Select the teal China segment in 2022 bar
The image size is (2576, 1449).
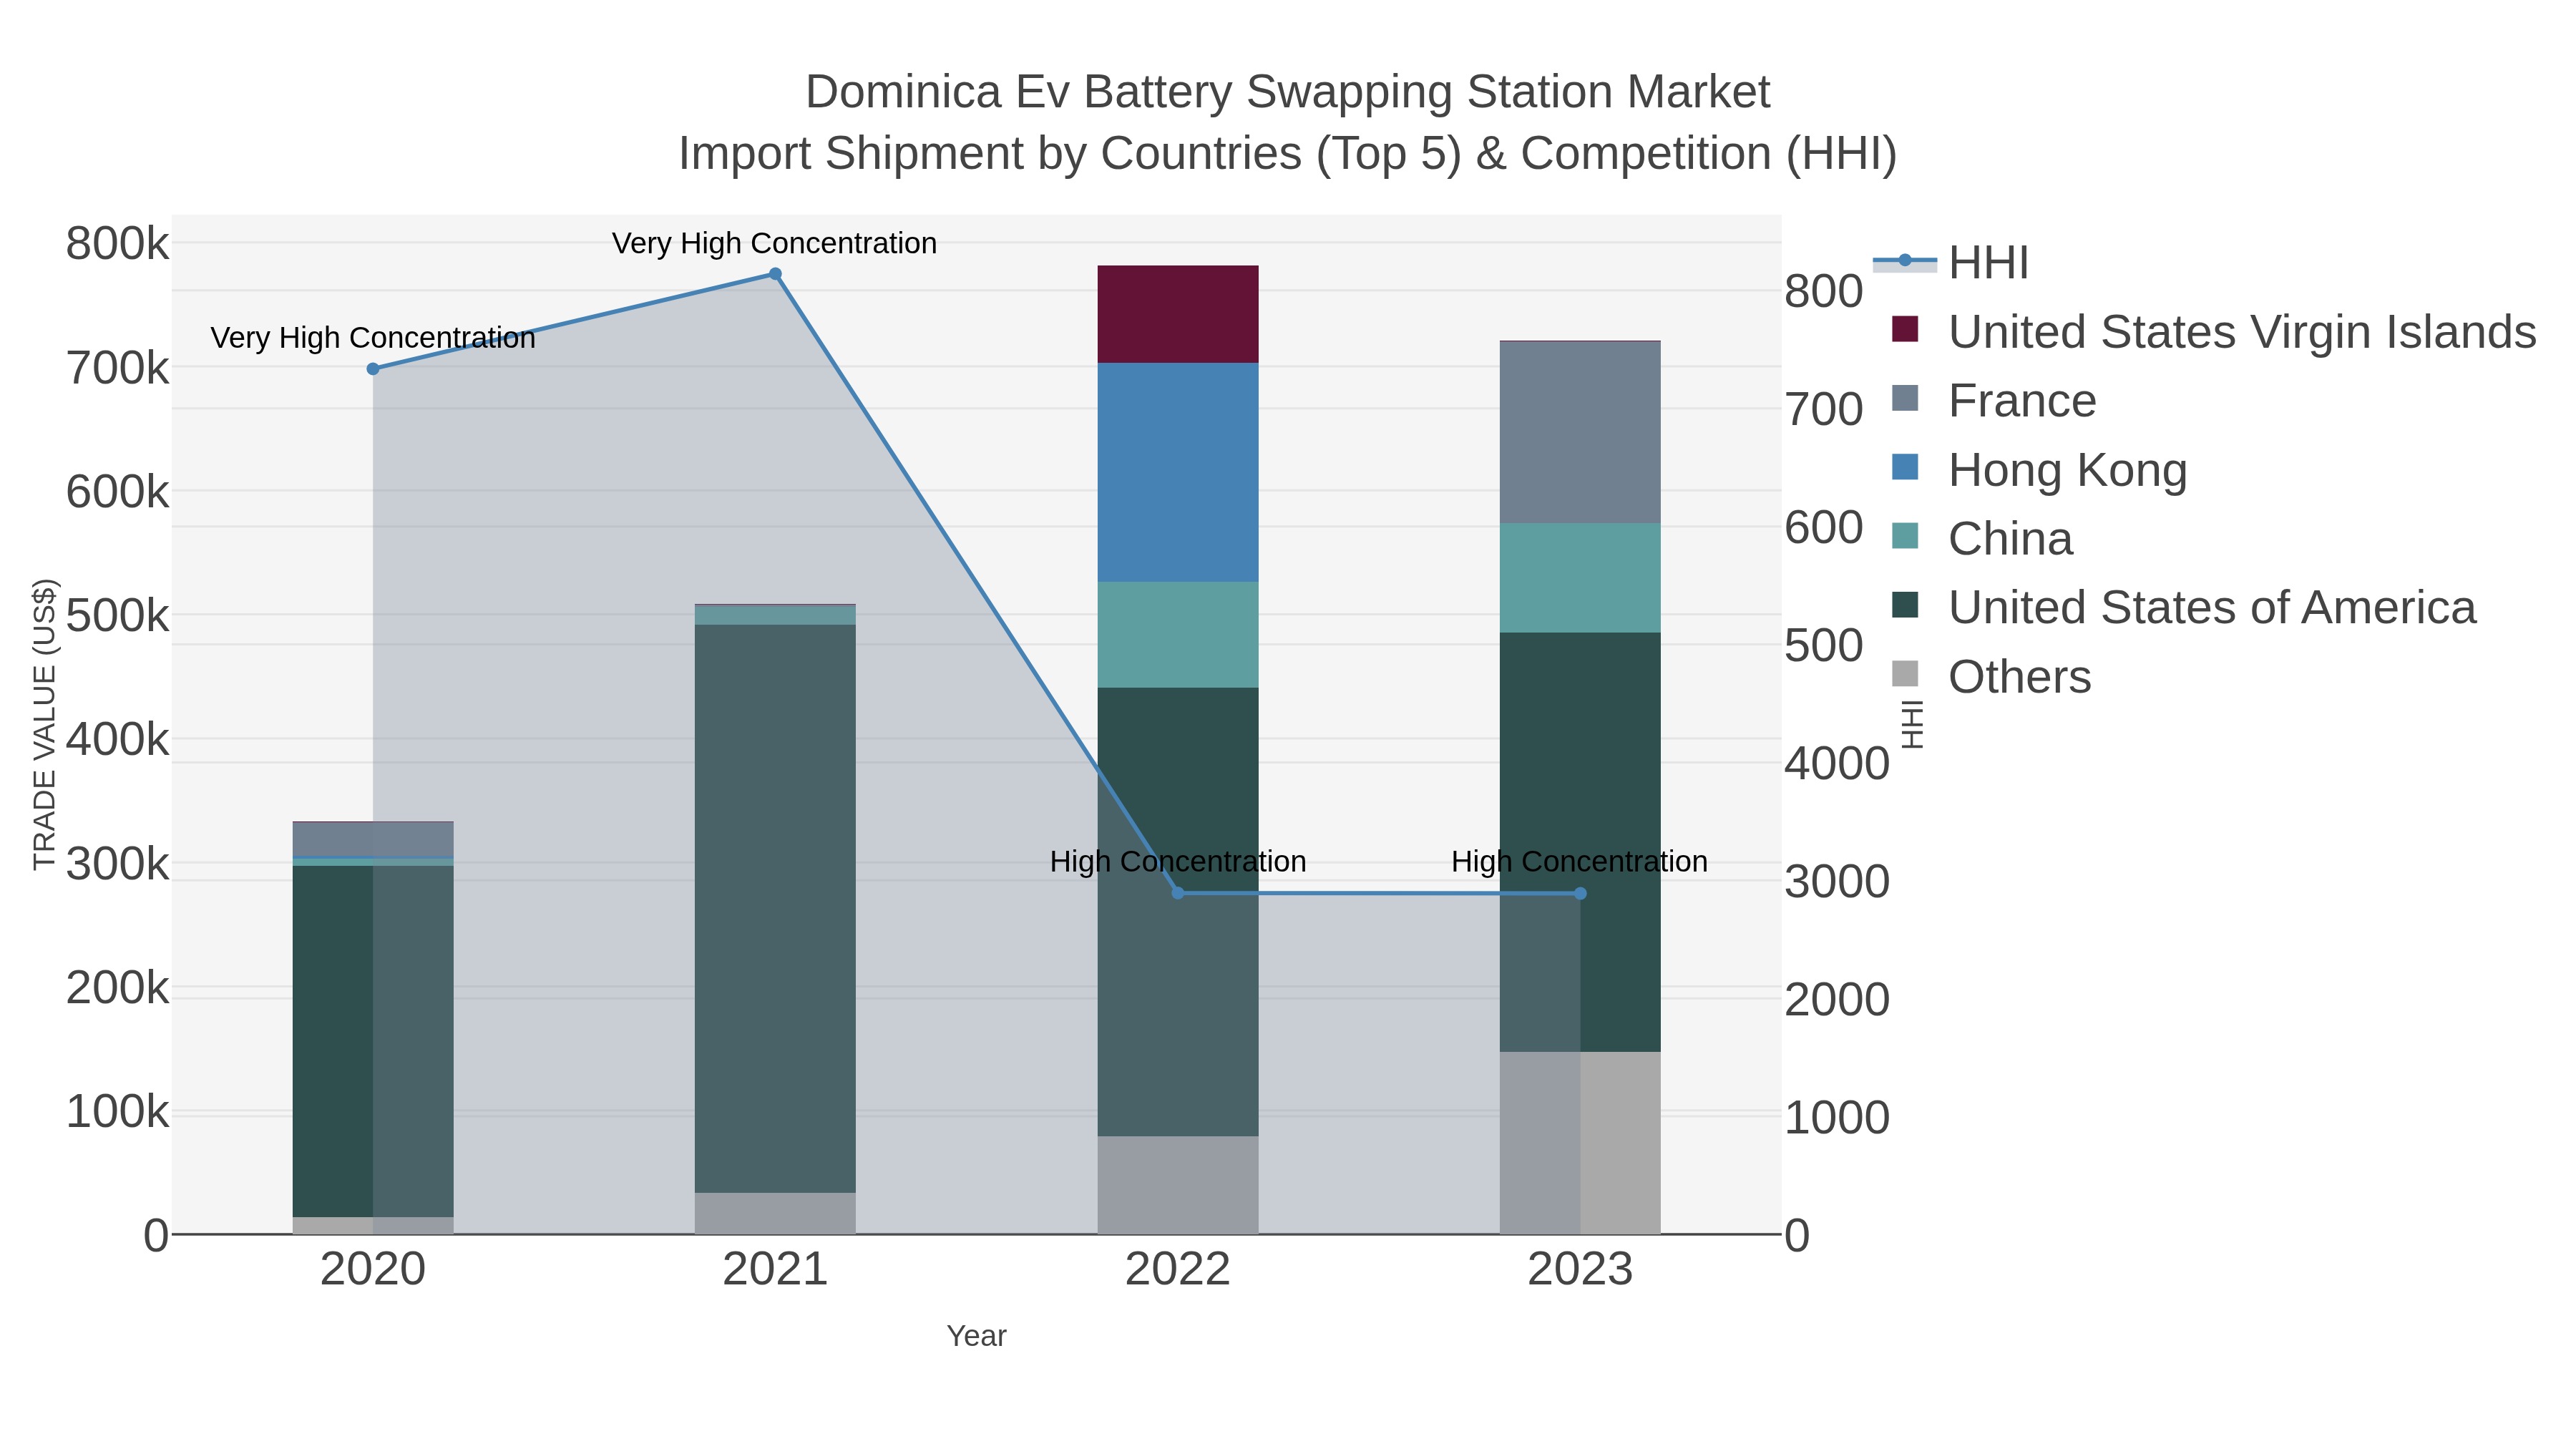1178,635
